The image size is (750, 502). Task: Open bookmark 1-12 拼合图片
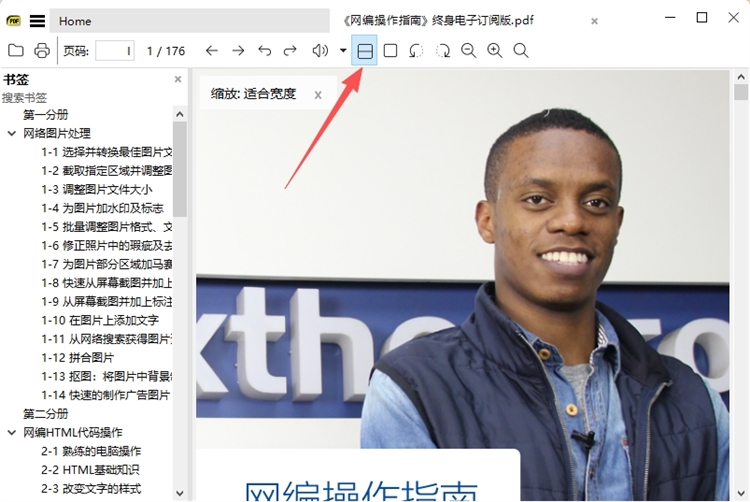(77, 358)
